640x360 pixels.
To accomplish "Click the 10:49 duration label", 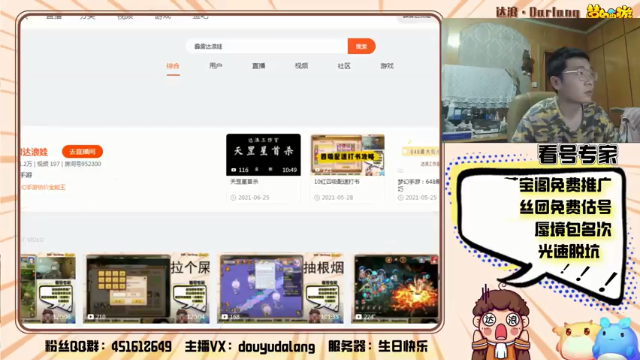I will 289,170.
